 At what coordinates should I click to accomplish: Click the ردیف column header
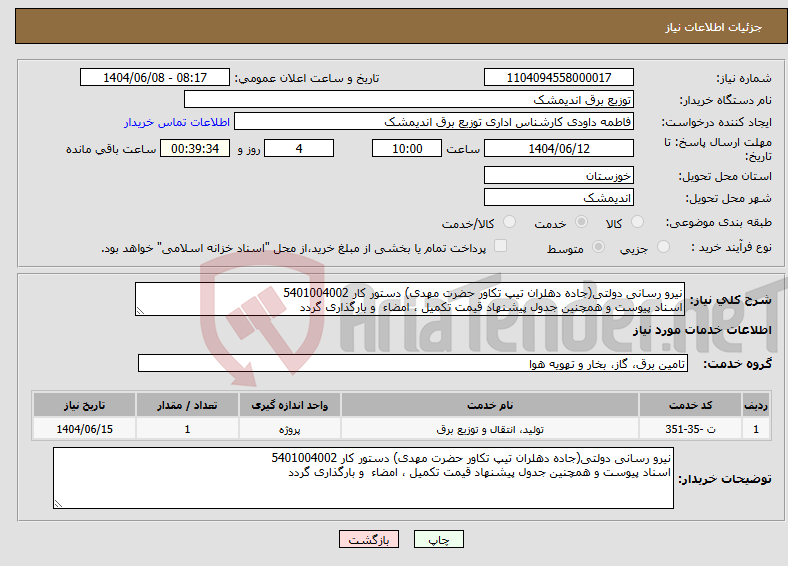(756, 405)
